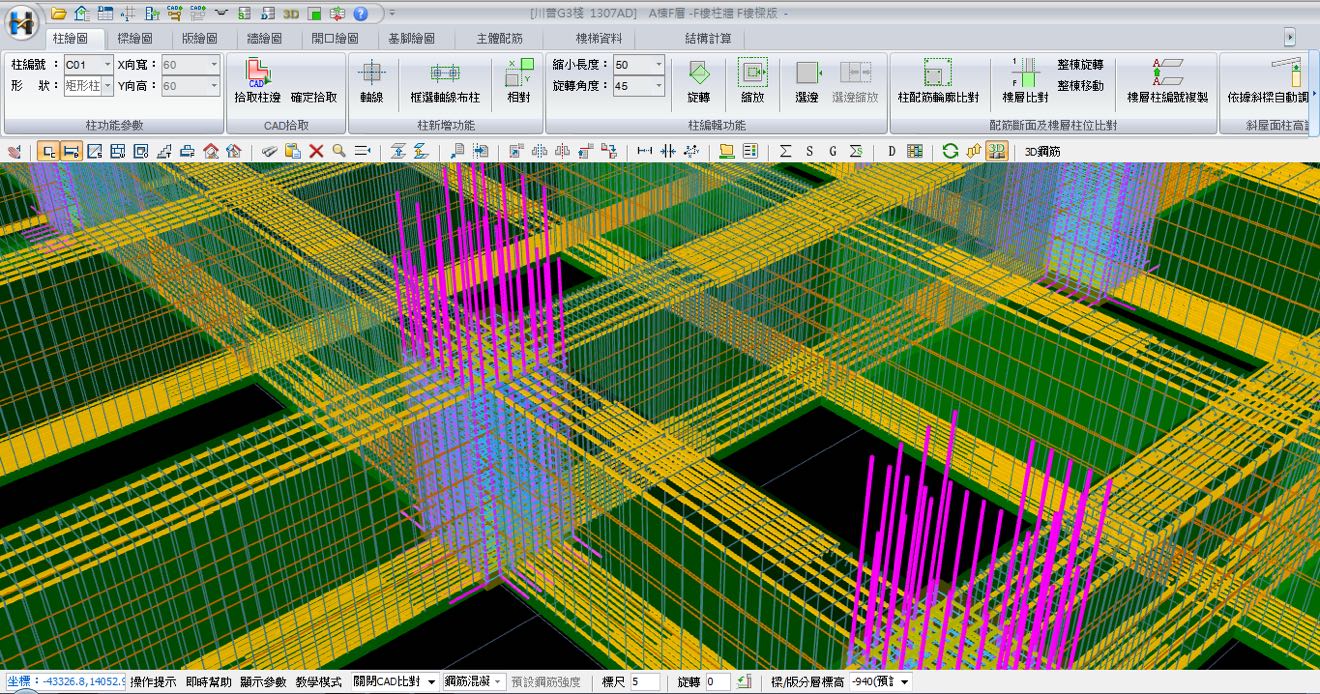This screenshot has width=1320, height=694.
Task: Click the green refresh arrows icon
Action: click(x=950, y=151)
